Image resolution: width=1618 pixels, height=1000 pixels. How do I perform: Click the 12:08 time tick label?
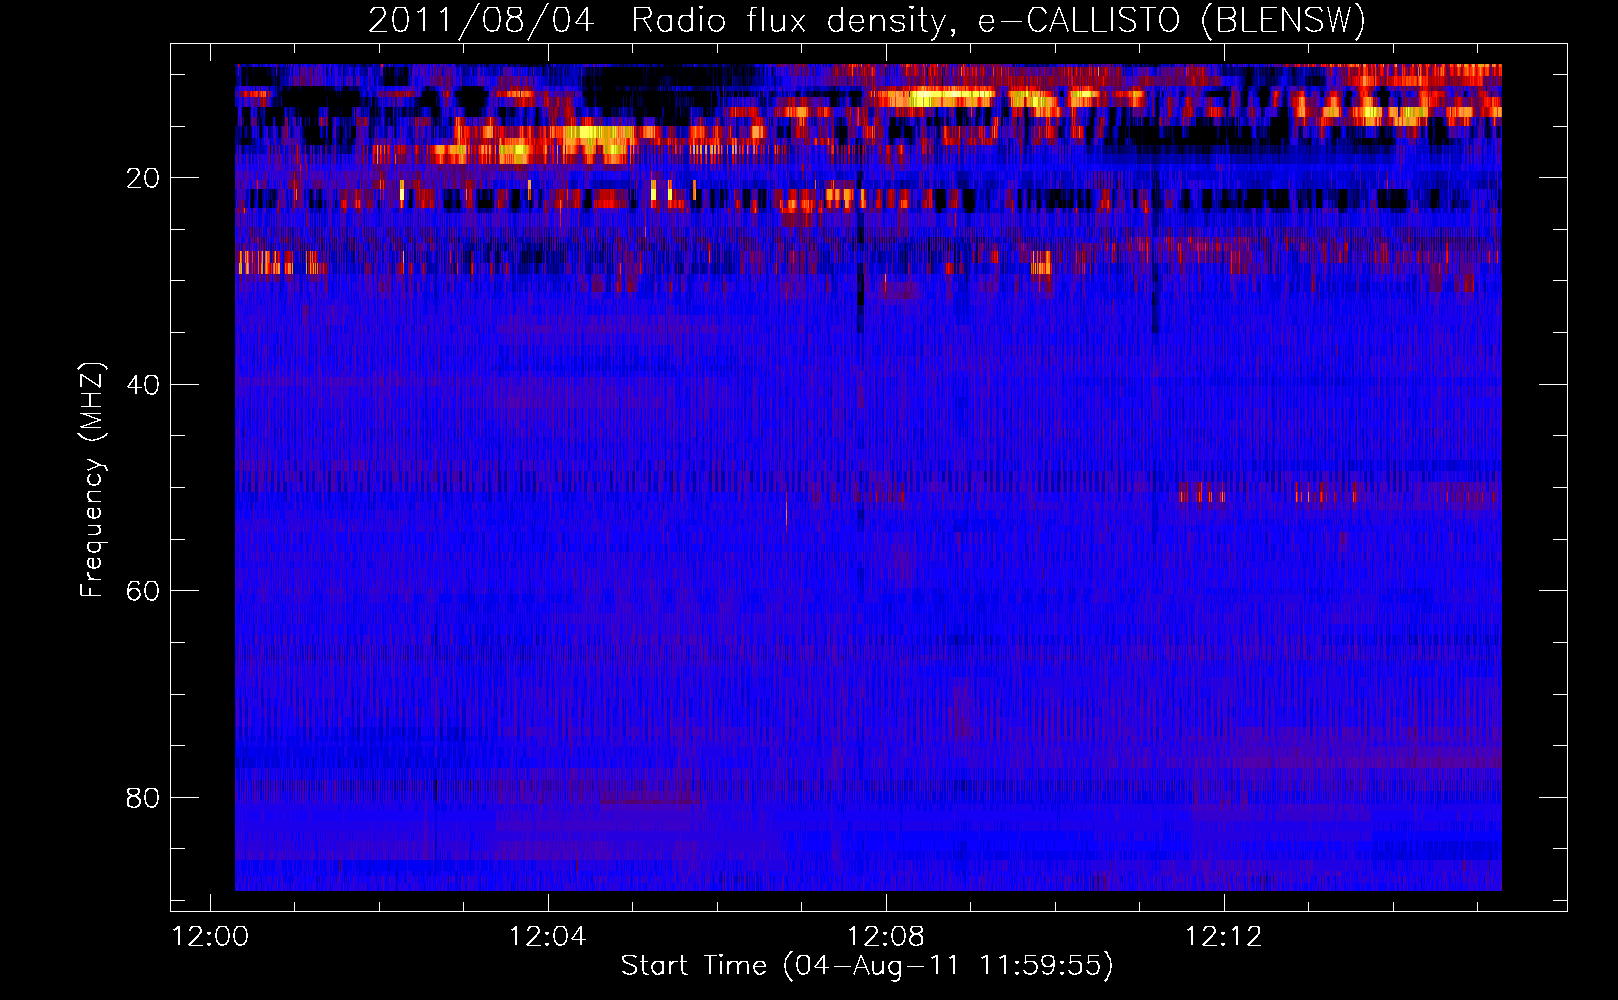point(886,937)
